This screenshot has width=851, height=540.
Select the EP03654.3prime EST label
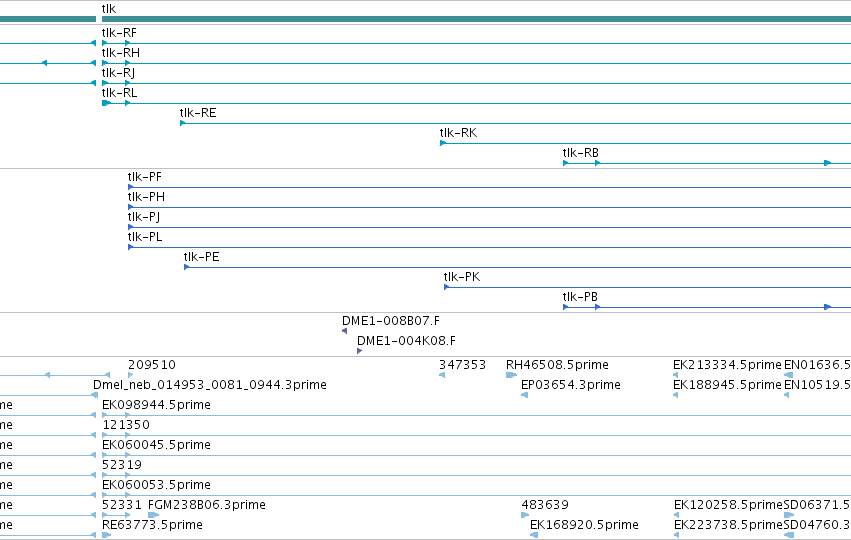tap(571, 385)
